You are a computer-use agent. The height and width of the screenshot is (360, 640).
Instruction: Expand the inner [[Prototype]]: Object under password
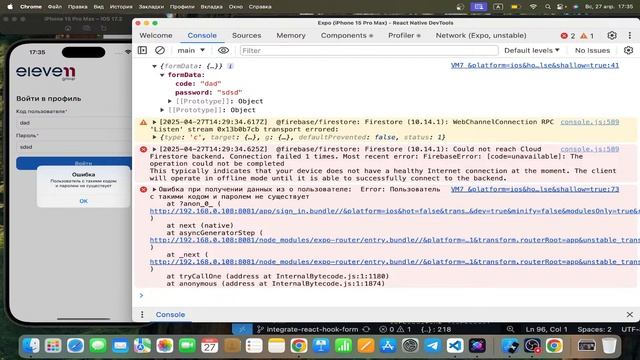(x=170, y=101)
